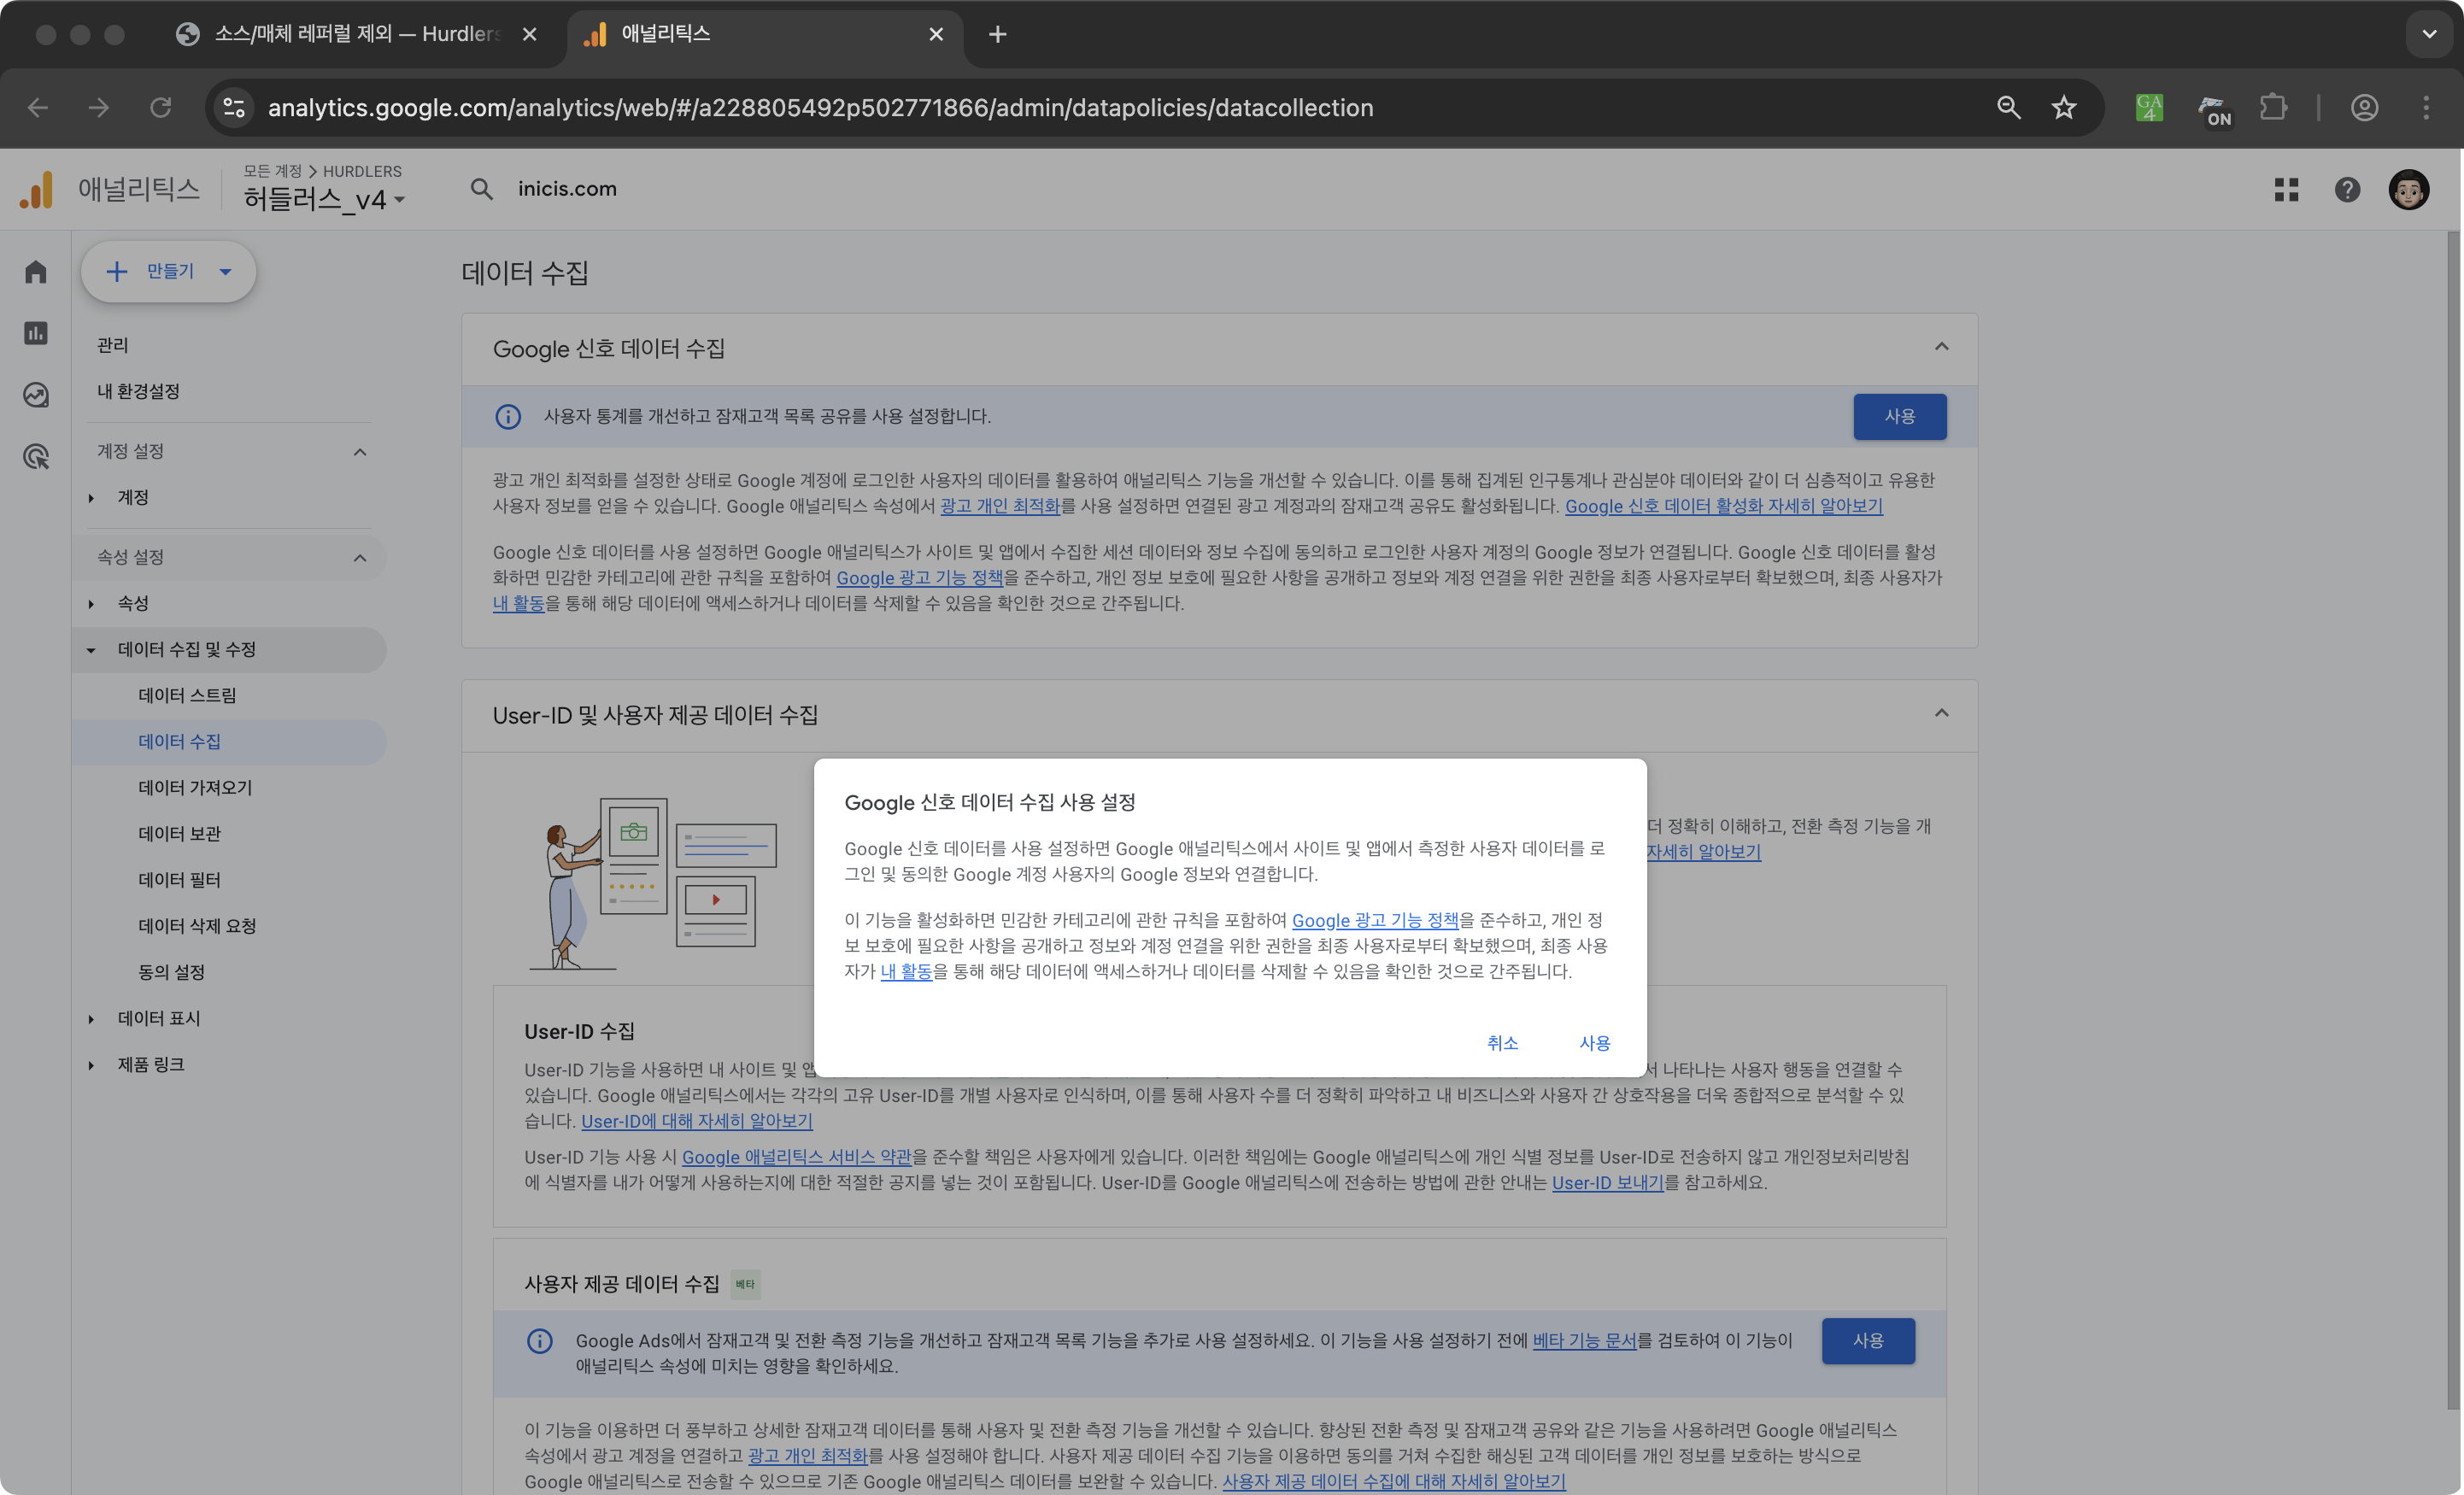
Task: Open the Chrome three-dot menu
Action: pyautogui.click(x=2425, y=107)
